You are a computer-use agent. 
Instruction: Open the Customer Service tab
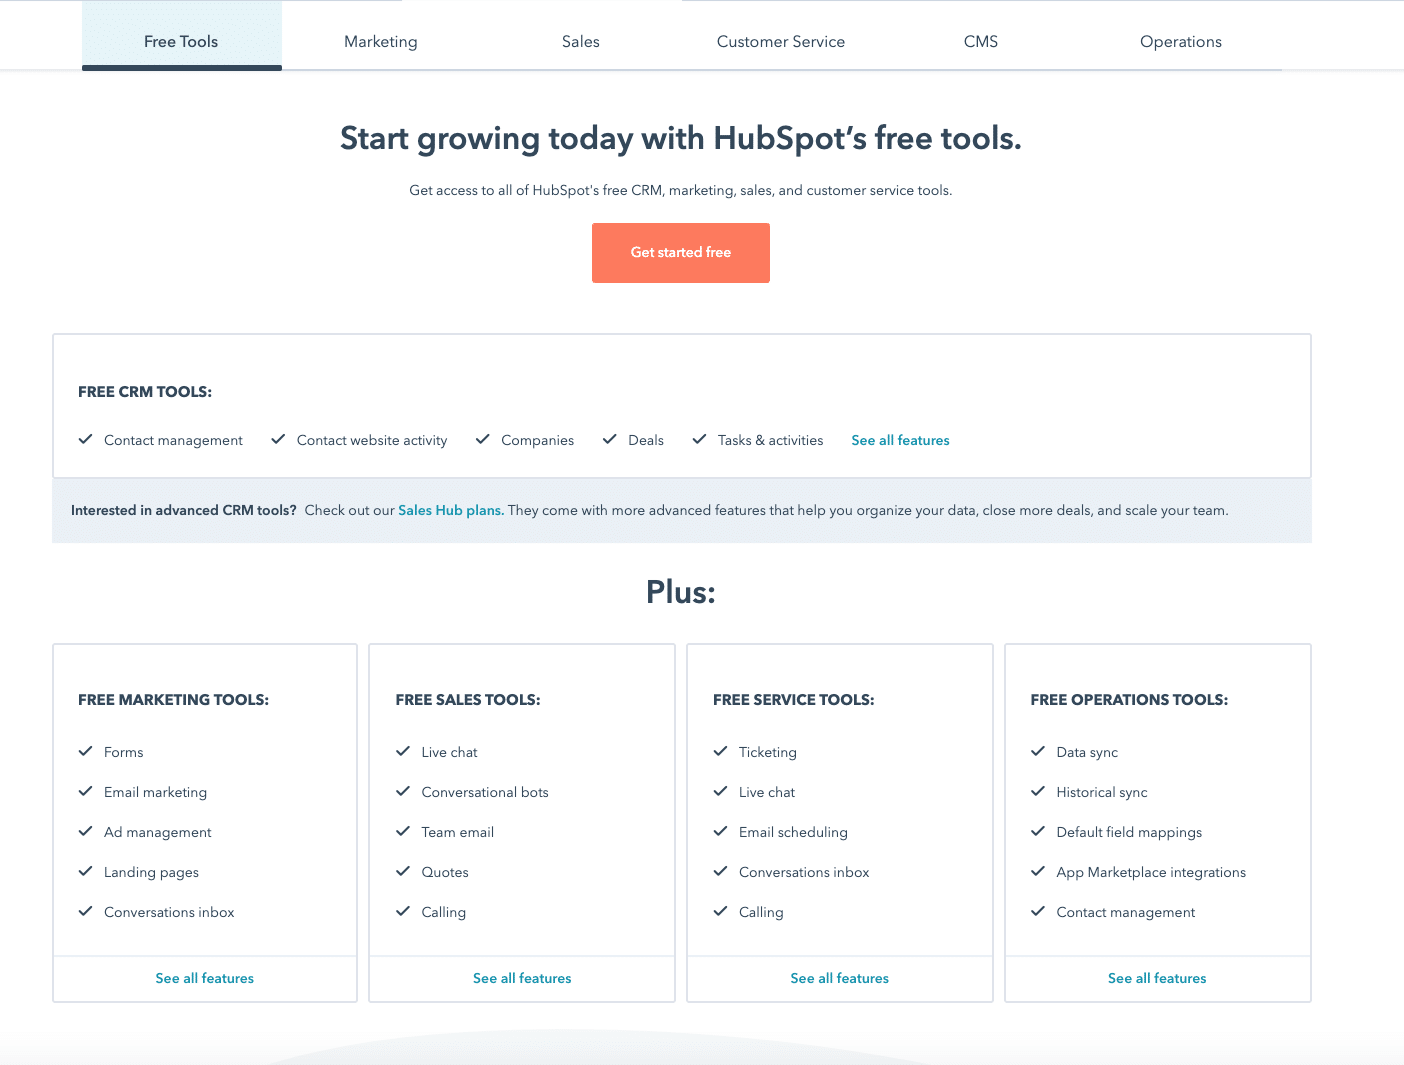781,41
